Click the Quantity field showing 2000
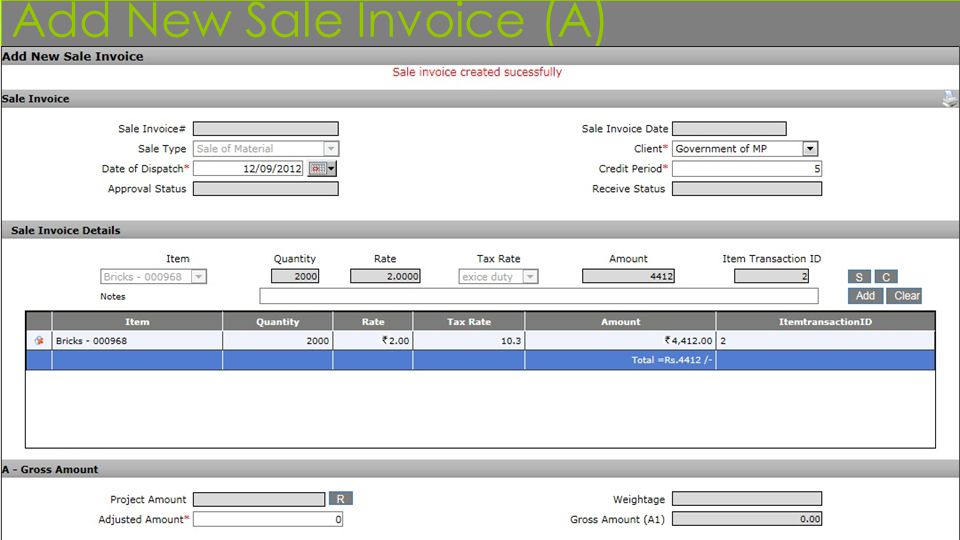This screenshot has width=960, height=540. [295, 276]
